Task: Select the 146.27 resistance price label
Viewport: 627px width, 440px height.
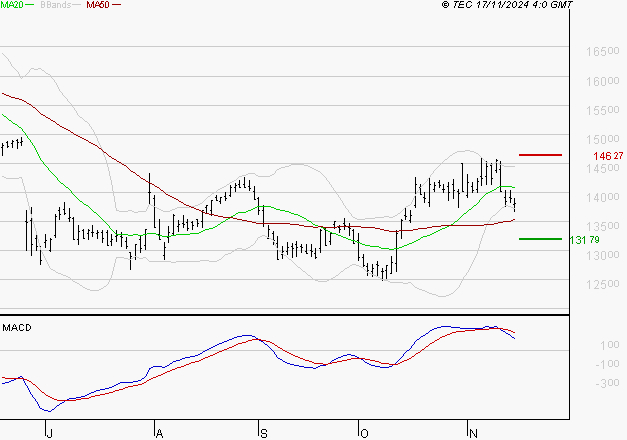Action: 608,156
